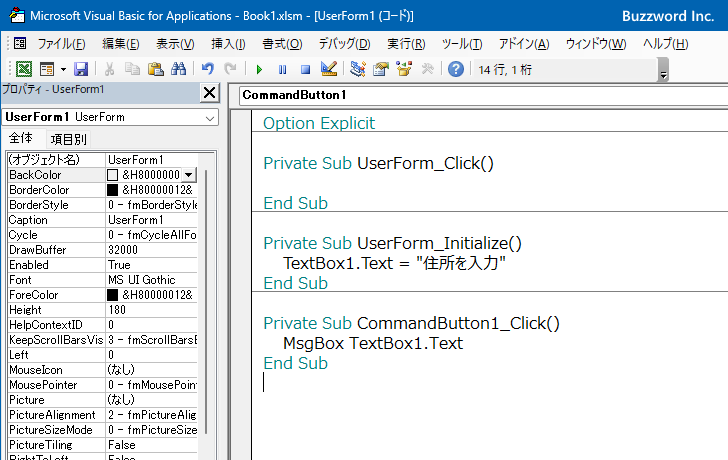Click the Break pause icon
The height and width of the screenshot is (460, 728).
point(282,70)
